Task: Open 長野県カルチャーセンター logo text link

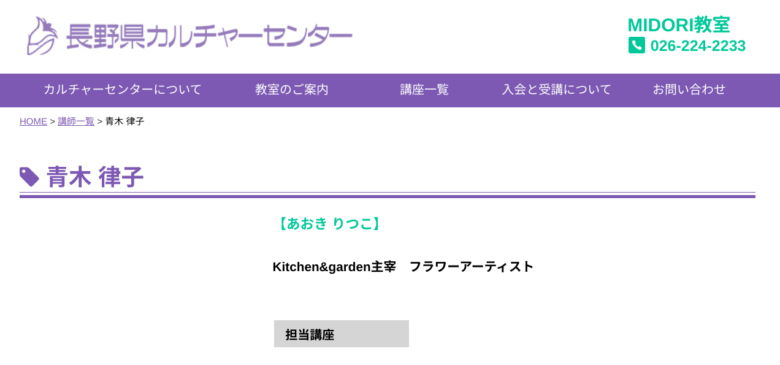Action: pyautogui.click(x=209, y=36)
